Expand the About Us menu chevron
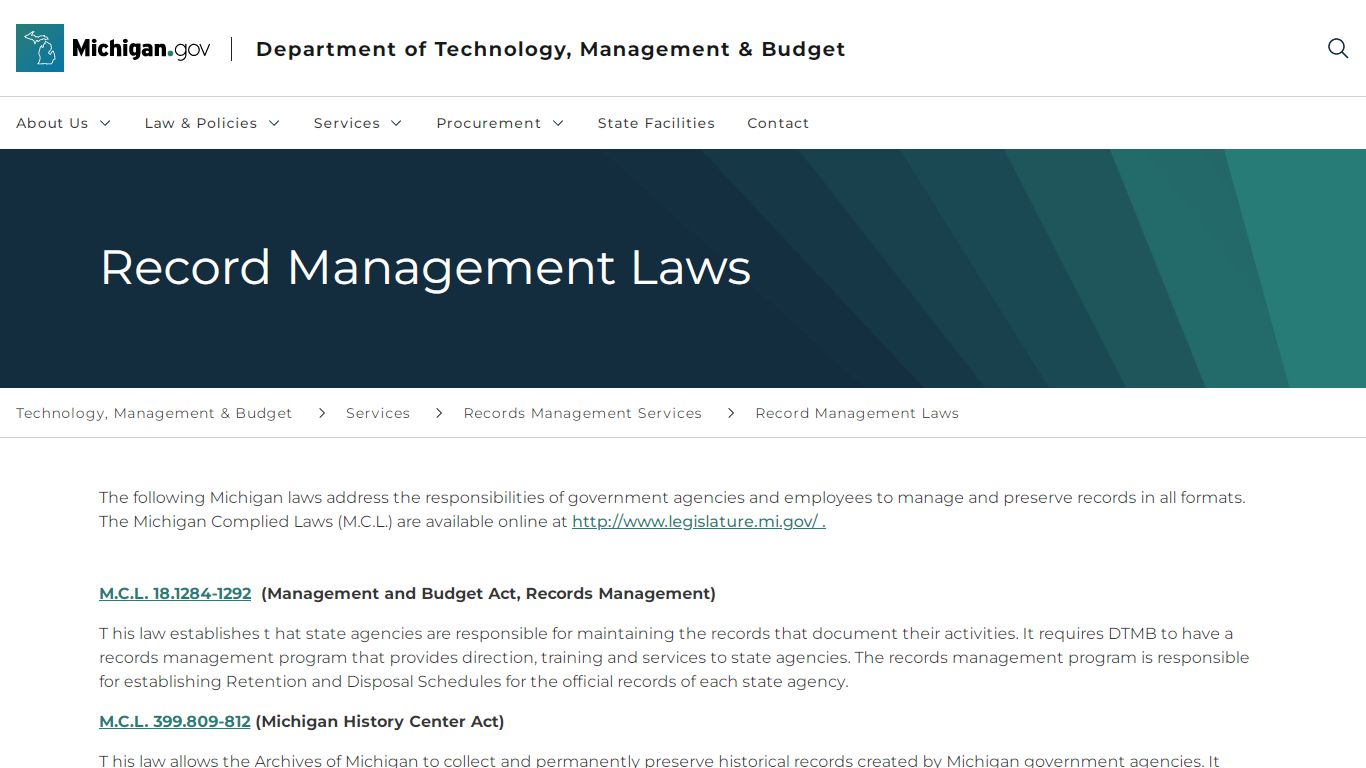Screen dimensions: 1366x768 105,123
